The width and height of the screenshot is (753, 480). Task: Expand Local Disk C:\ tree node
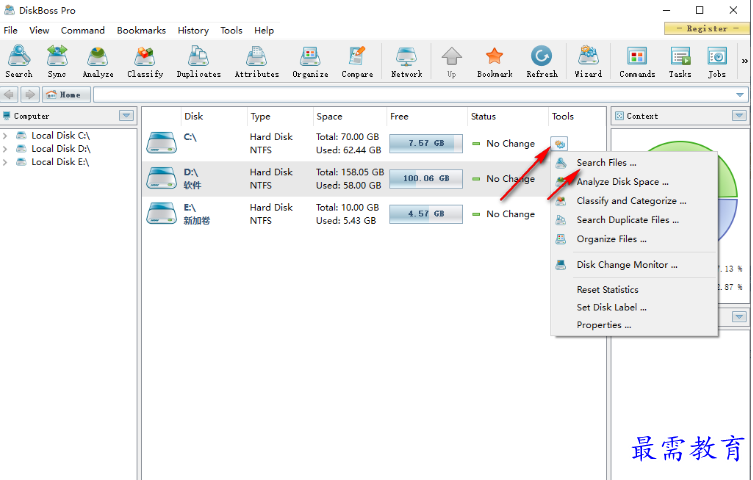(x=5, y=136)
